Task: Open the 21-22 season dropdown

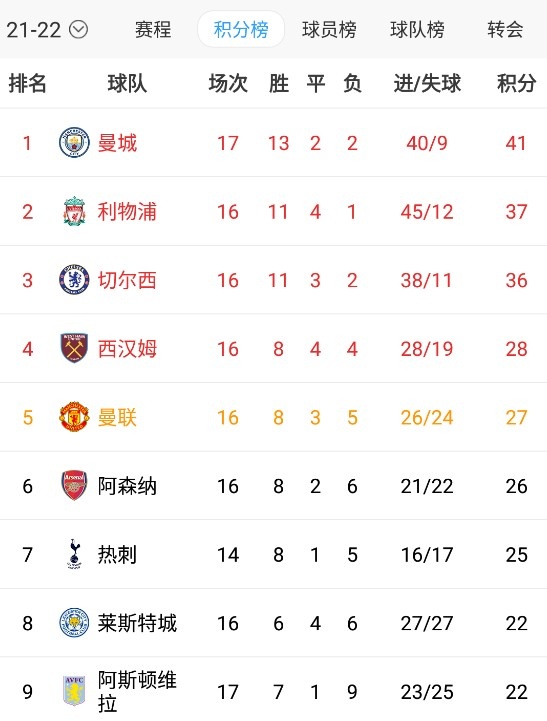Action: [47, 30]
